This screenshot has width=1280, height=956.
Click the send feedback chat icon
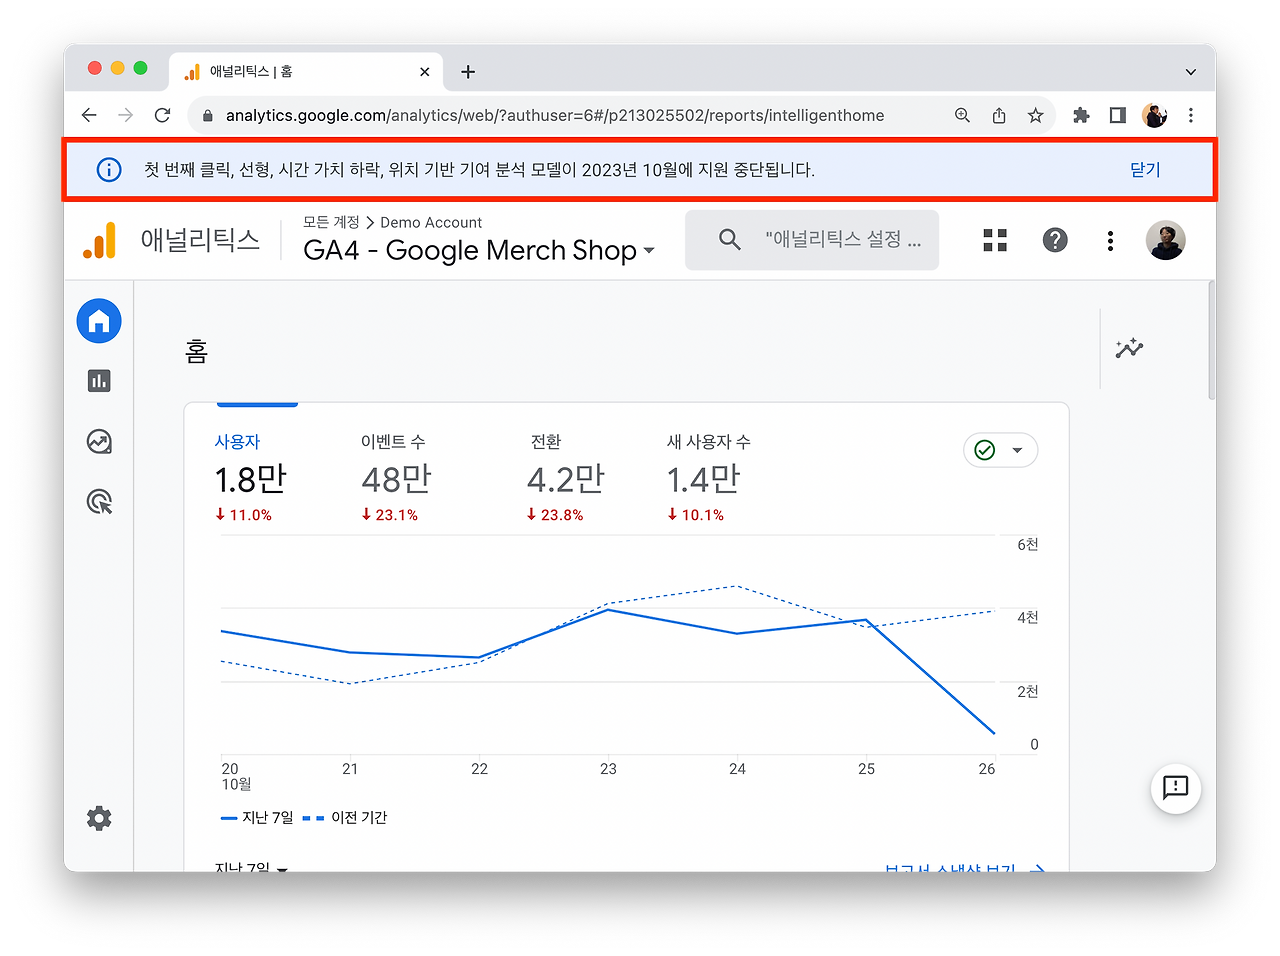click(1176, 789)
